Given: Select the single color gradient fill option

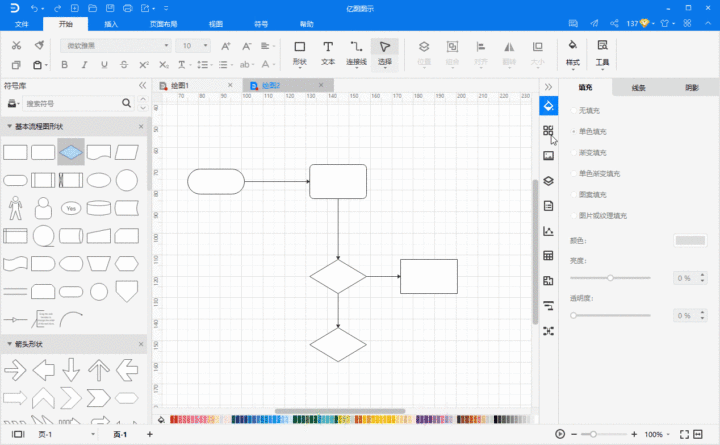Looking at the screenshot, I should [x=596, y=174].
